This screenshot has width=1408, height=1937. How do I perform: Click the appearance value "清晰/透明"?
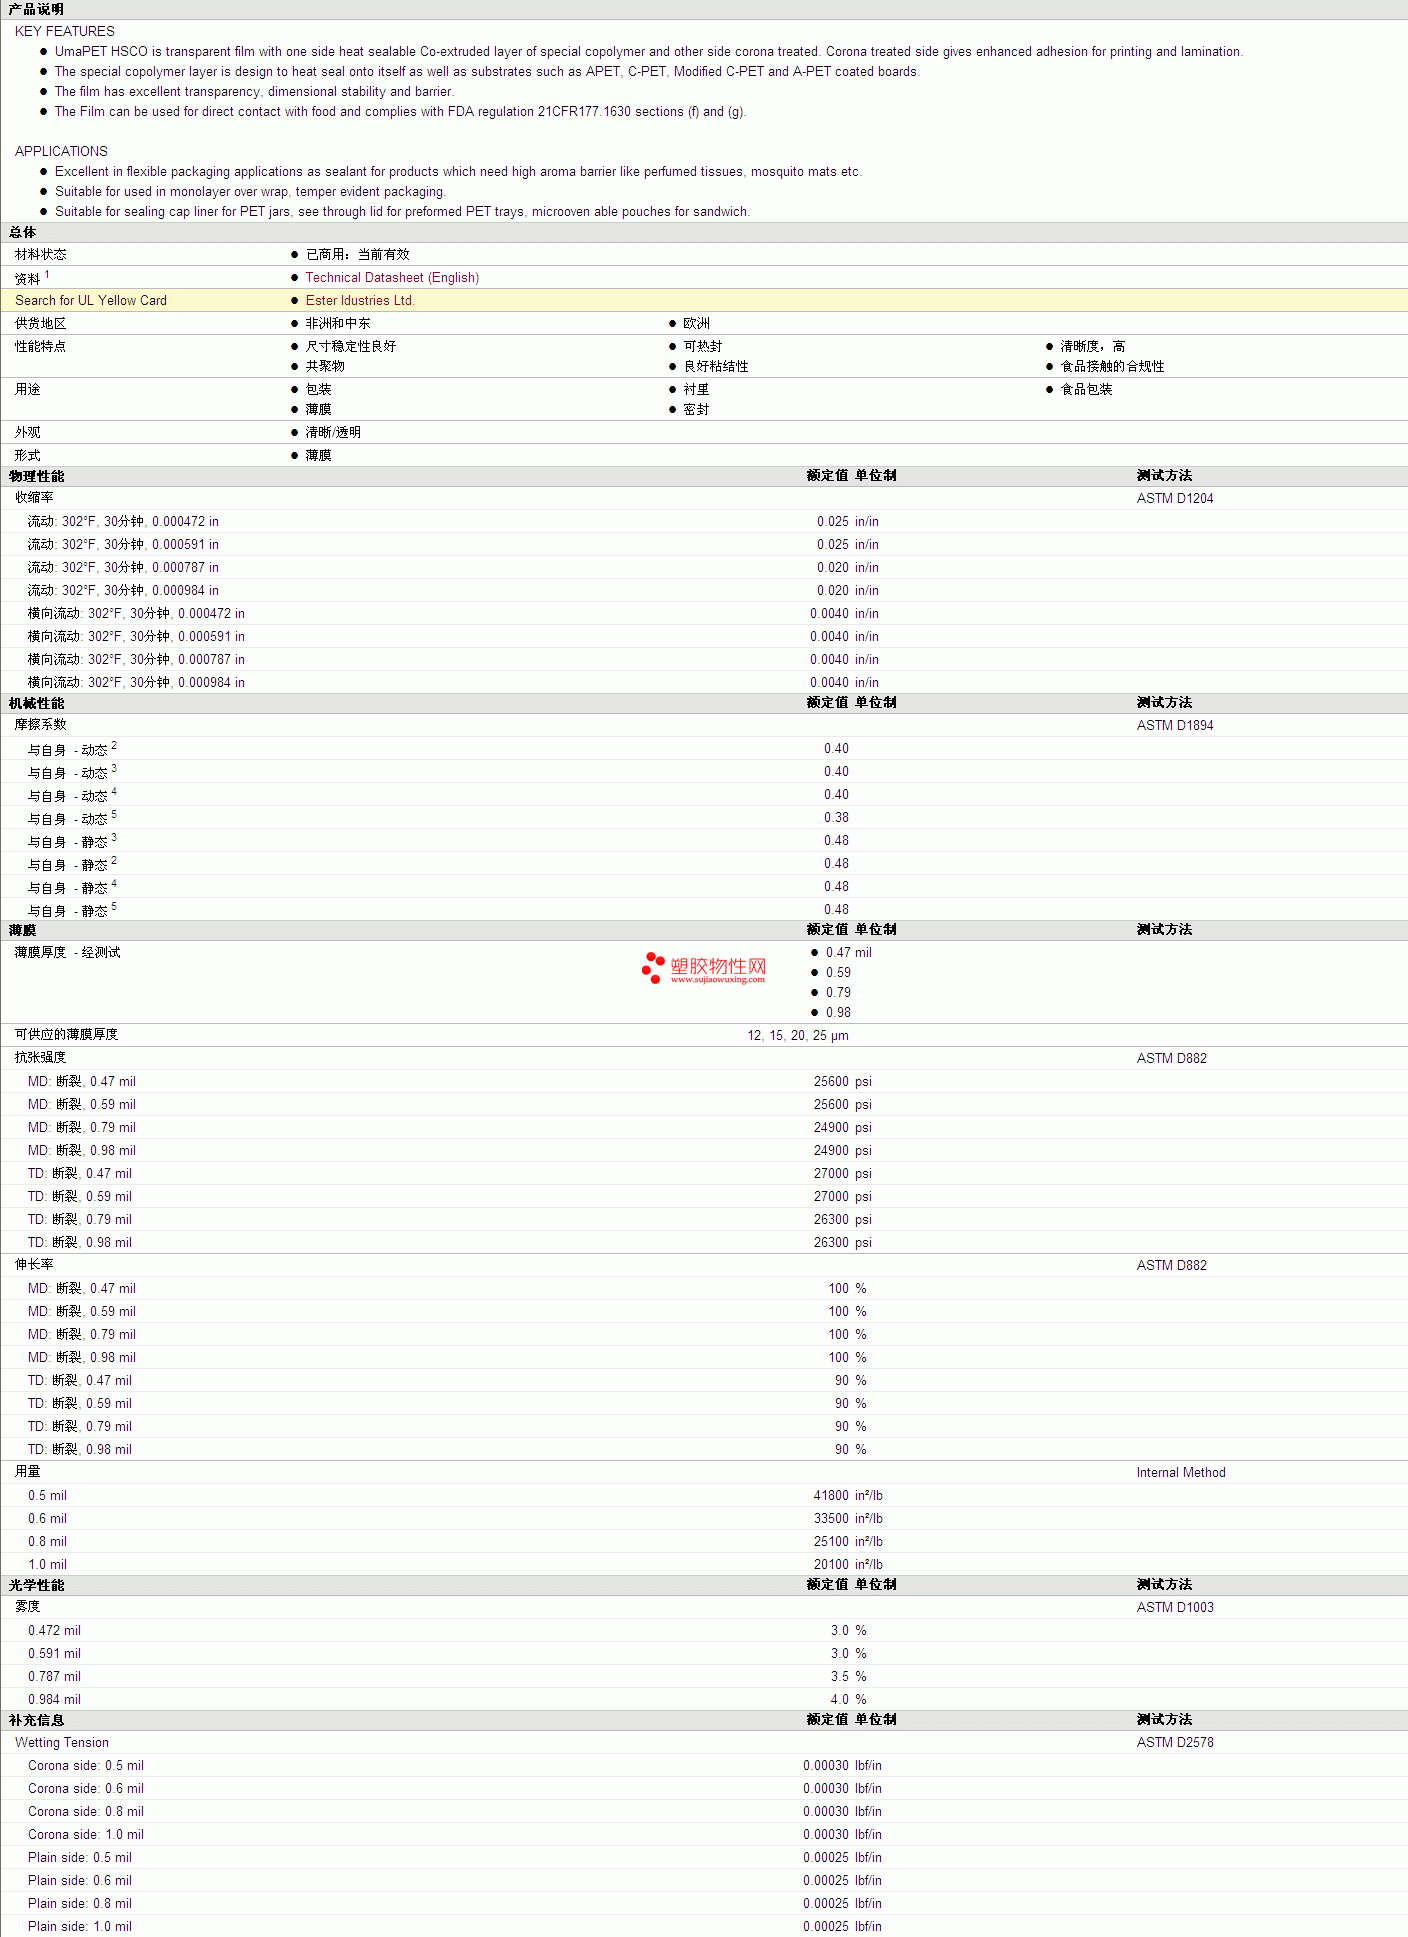(334, 433)
